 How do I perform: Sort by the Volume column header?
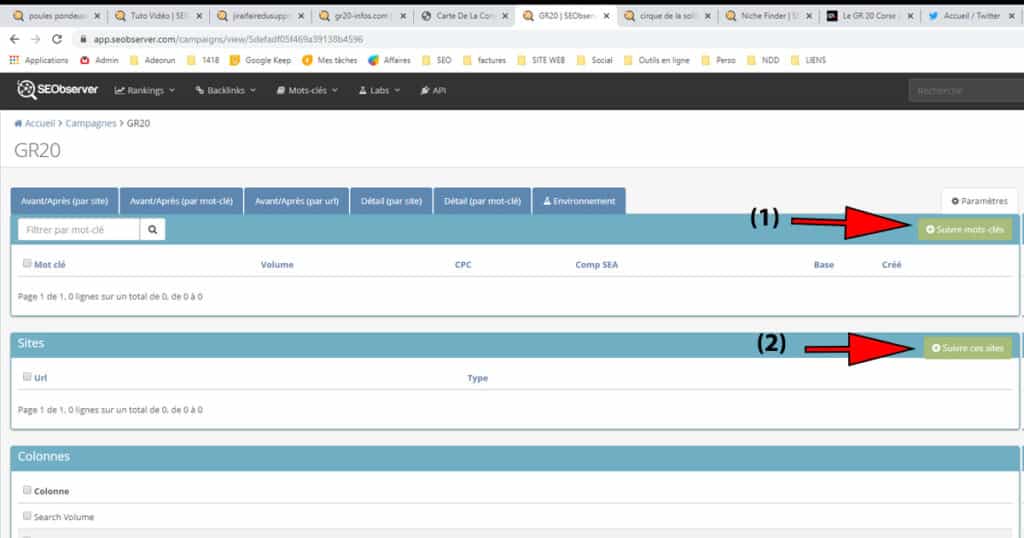click(x=277, y=264)
